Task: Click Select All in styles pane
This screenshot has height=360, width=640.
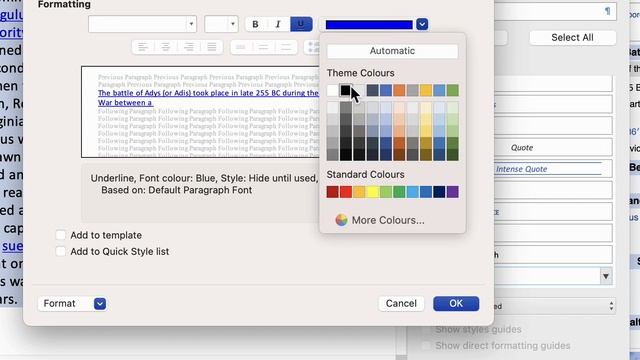Action: [x=572, y=38]
